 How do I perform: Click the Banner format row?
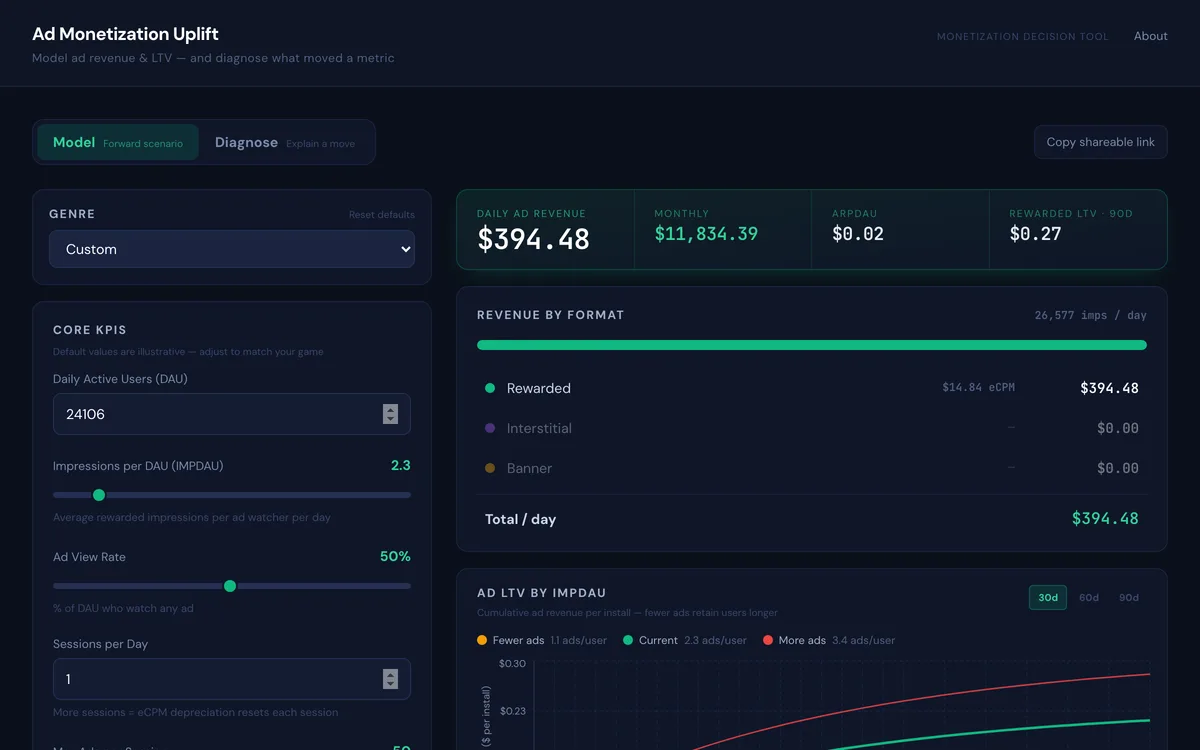812,468
